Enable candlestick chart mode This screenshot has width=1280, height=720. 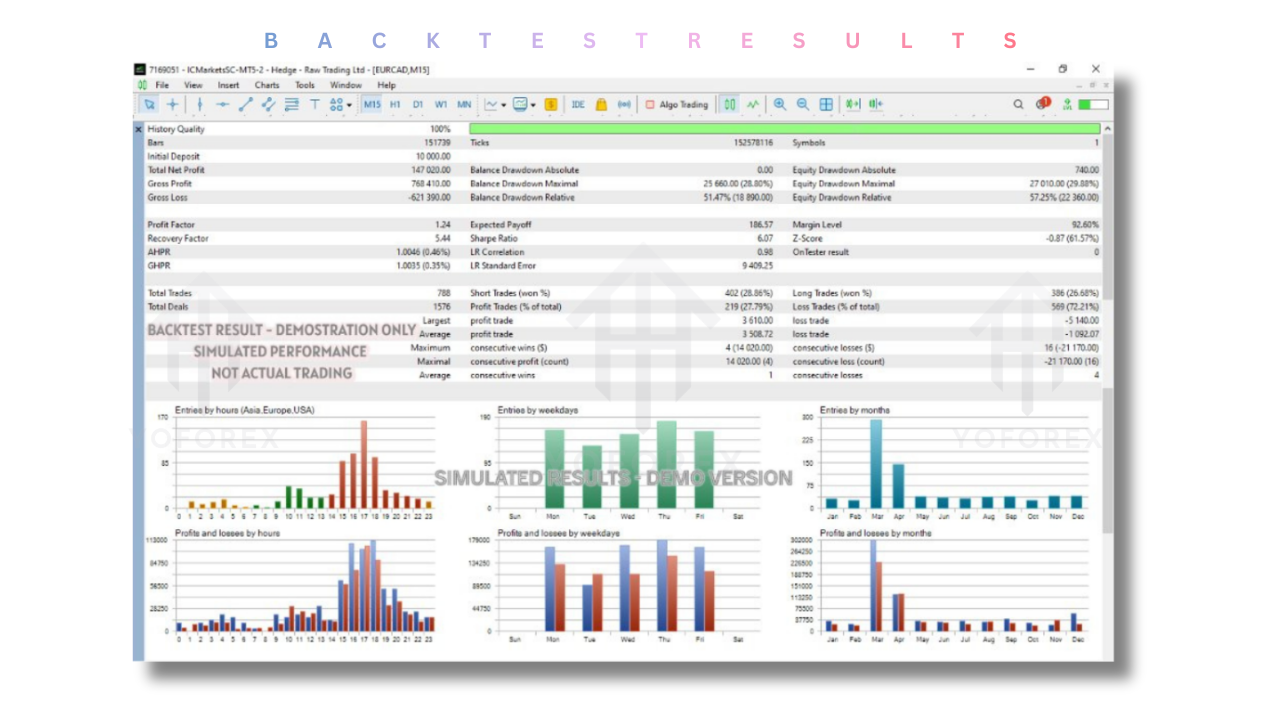730,104
